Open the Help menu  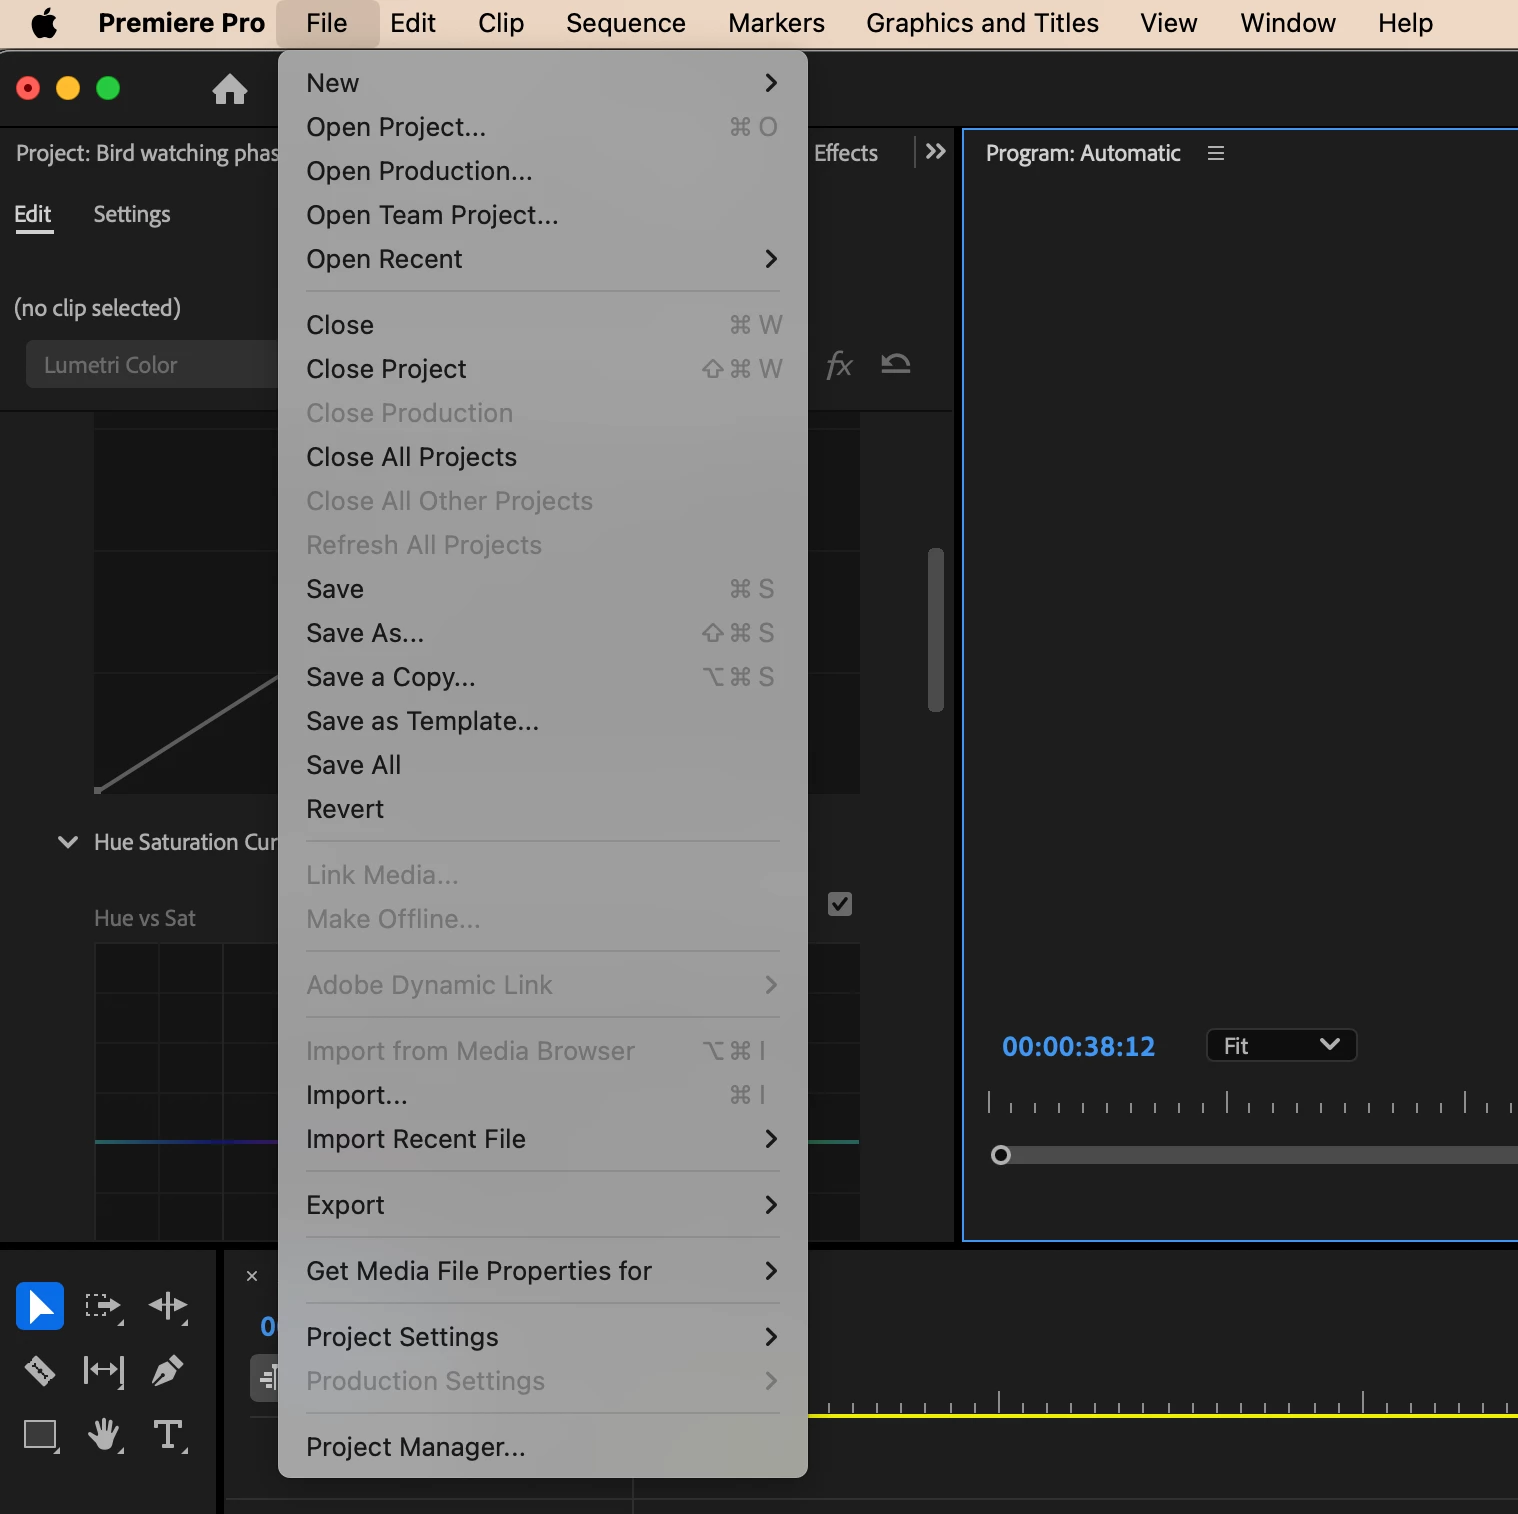pyautogui.click(x=1405, y=23)
